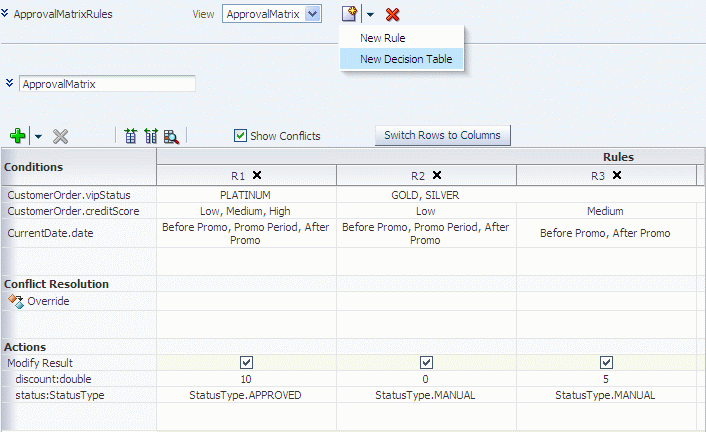Collapse the ApprovalMatrix decision table

(9, 83)
